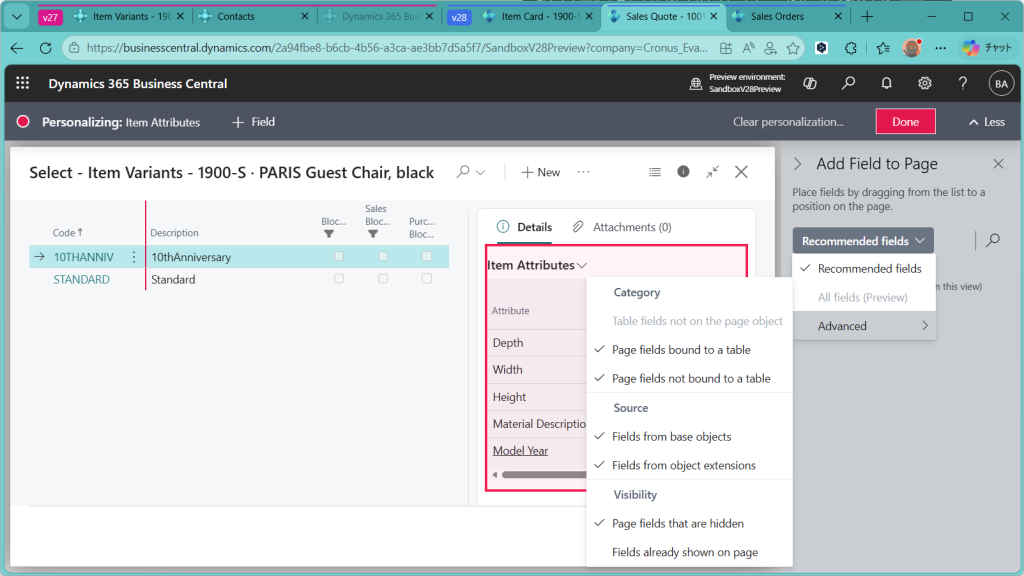Click the help question mark icon
Screen dimensions: 1024x576
962,84
